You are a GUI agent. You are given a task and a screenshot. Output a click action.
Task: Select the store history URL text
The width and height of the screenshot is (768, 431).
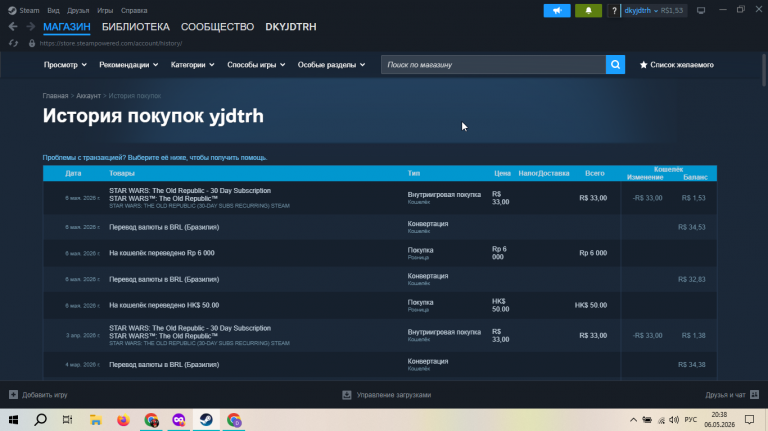[111, 43]
